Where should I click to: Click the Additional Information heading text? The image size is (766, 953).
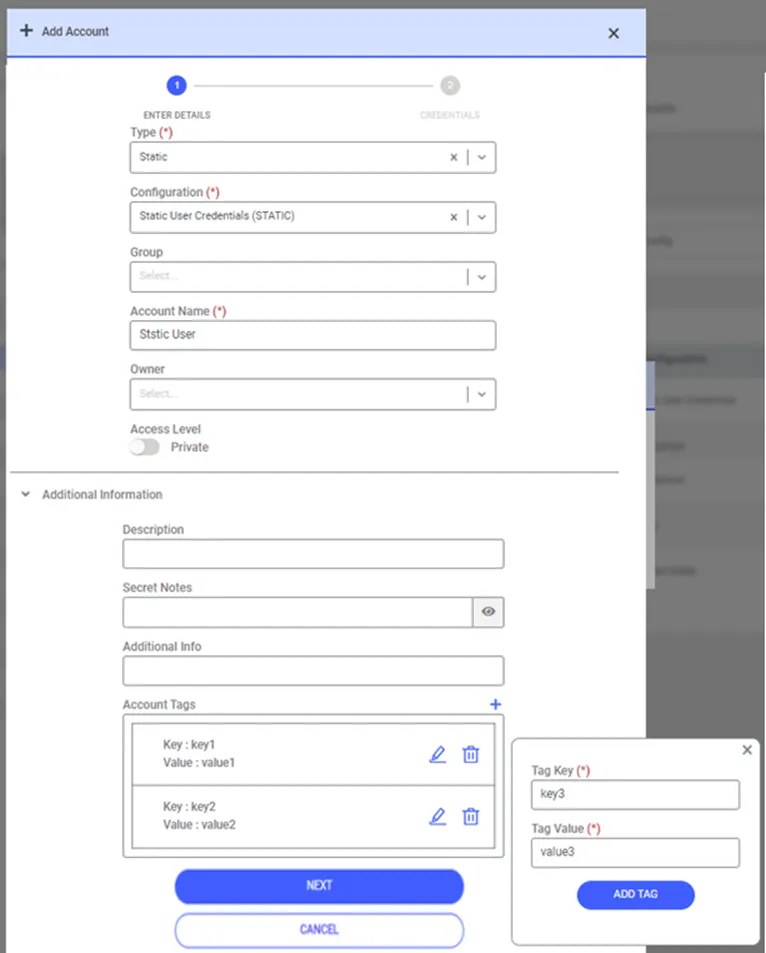102,495
